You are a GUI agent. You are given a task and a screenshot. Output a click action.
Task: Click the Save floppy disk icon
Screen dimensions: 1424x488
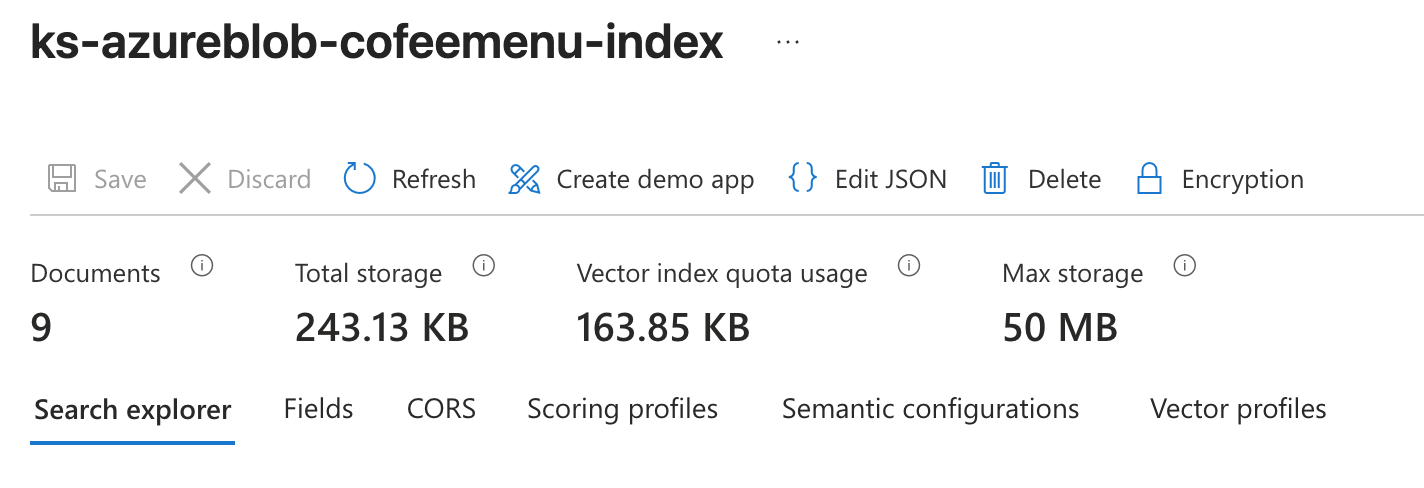coord(62,179)
